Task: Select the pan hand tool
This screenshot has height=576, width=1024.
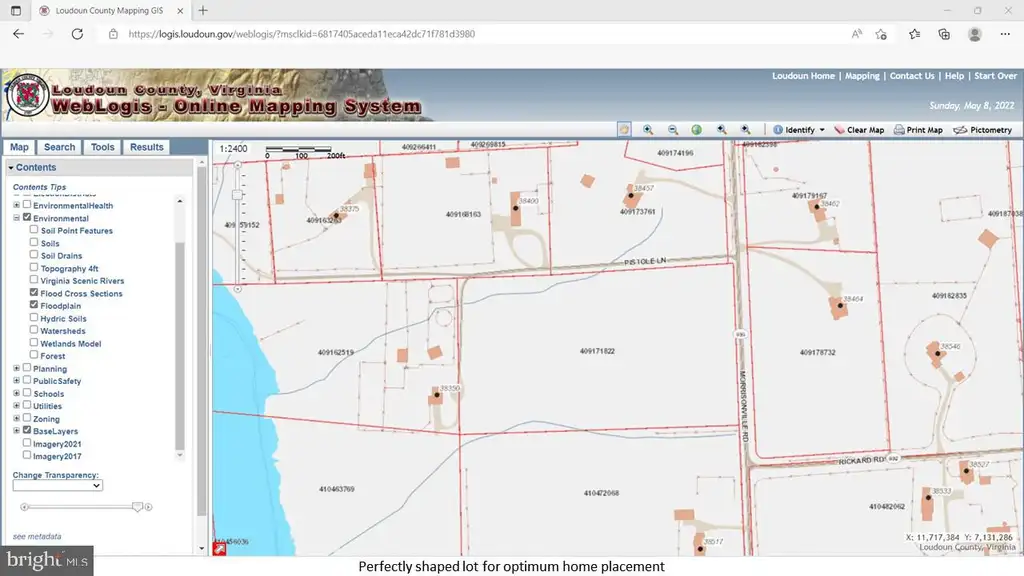Action: tap(624, 129)
